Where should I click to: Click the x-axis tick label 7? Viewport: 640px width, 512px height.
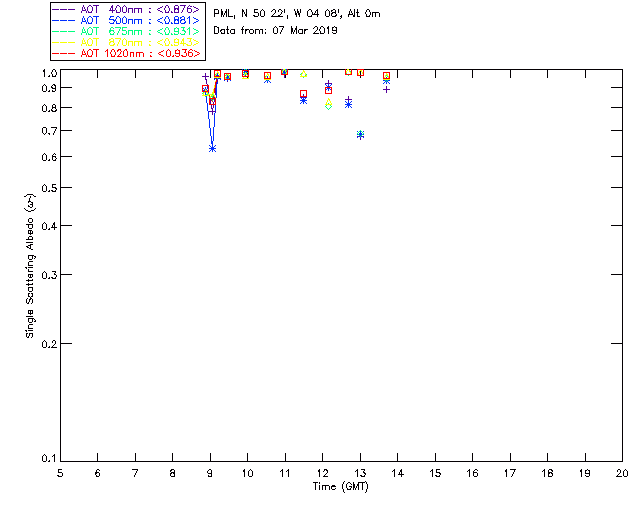135,473
